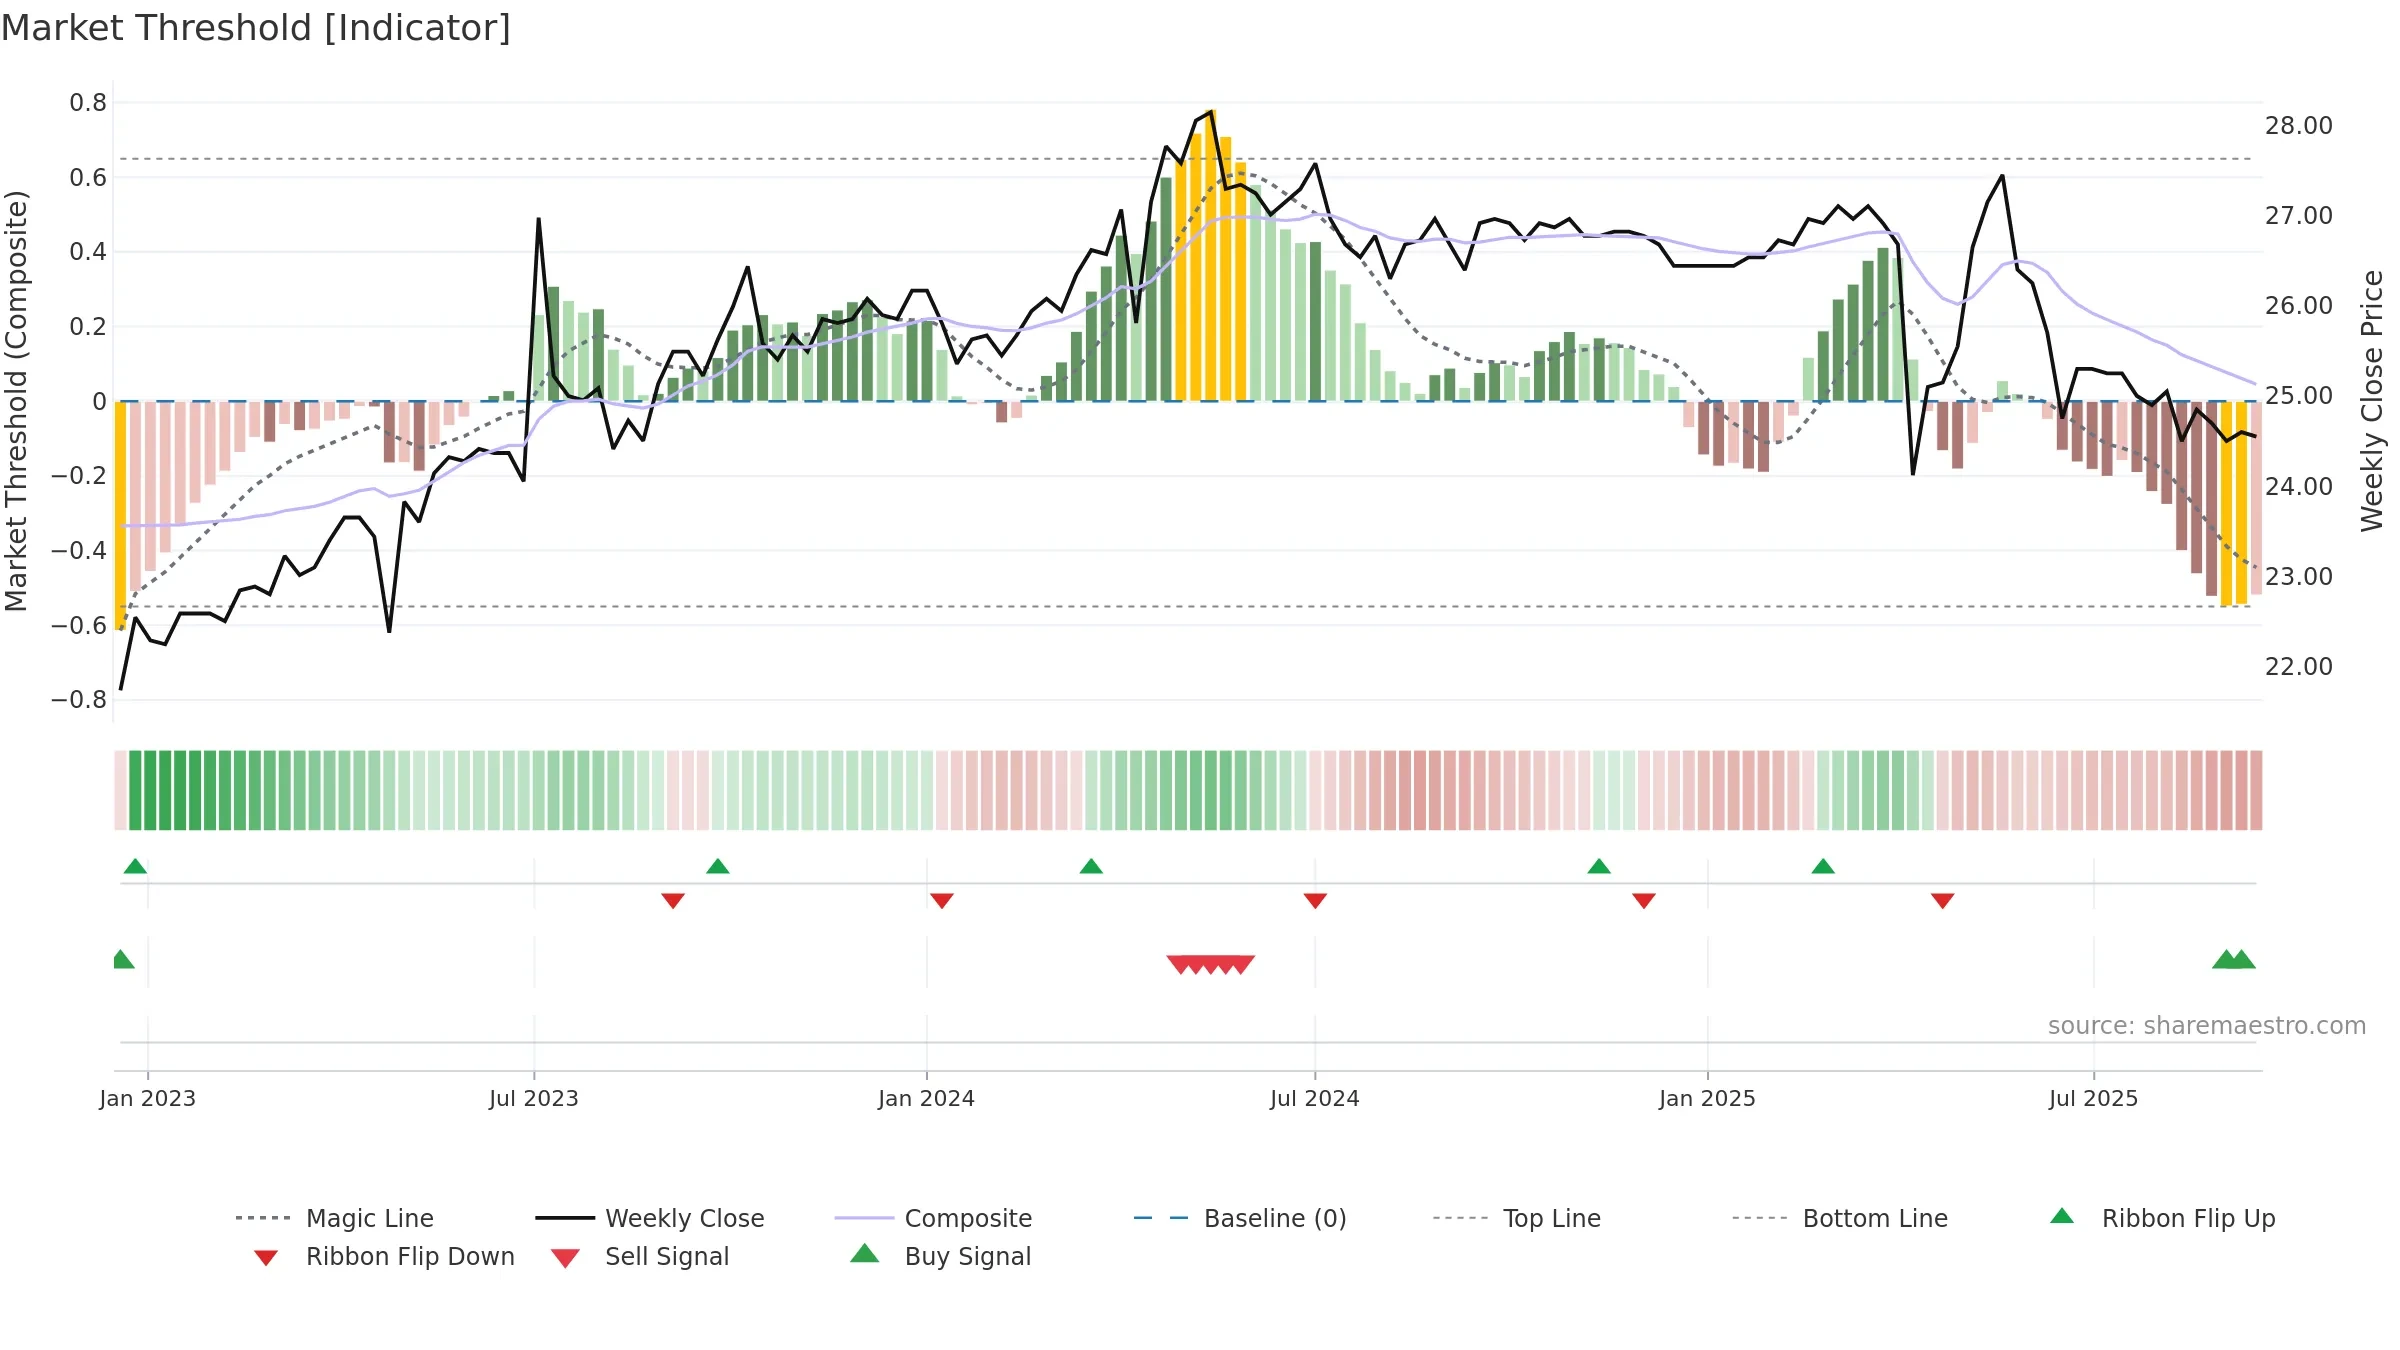
Task: Toggle the Buy Signal legend entry
Action: point(940,1256)
